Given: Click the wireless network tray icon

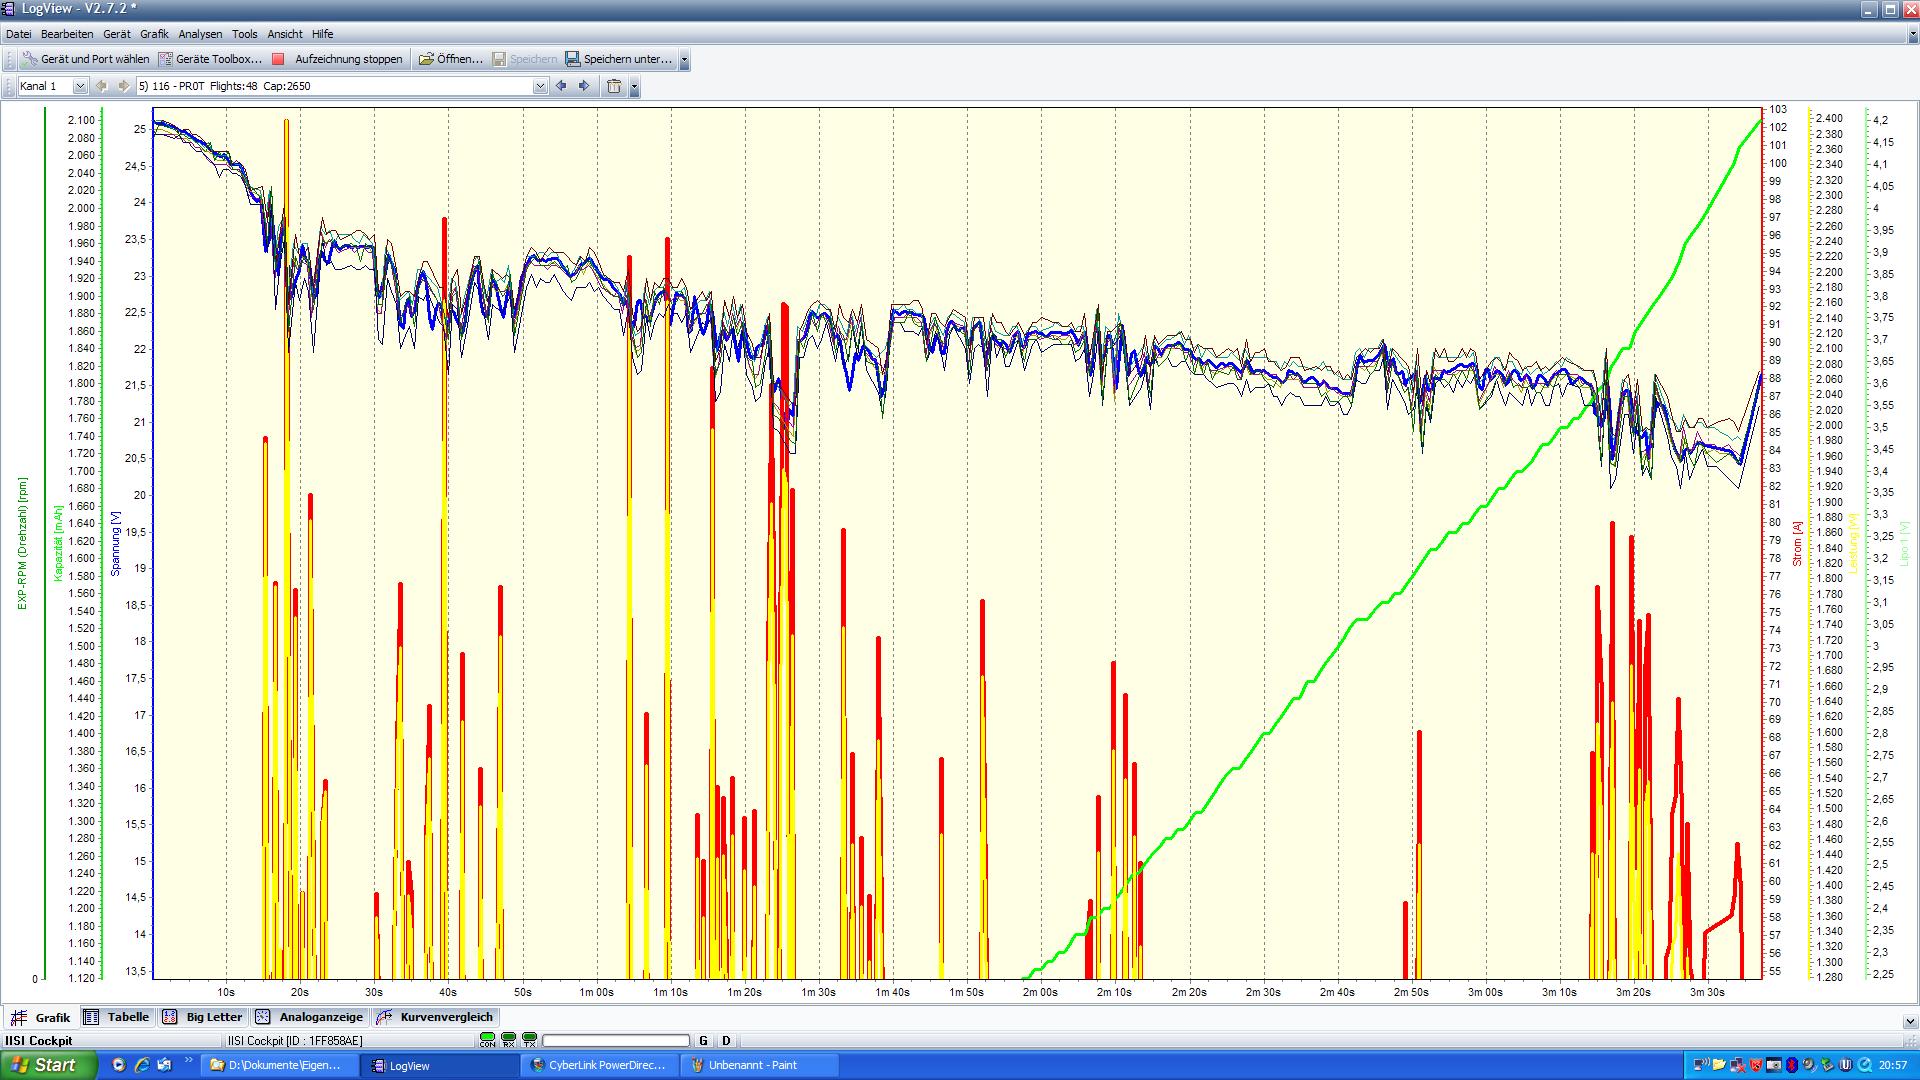Looking at the screenshot, I should (x=1701, y=1065).
